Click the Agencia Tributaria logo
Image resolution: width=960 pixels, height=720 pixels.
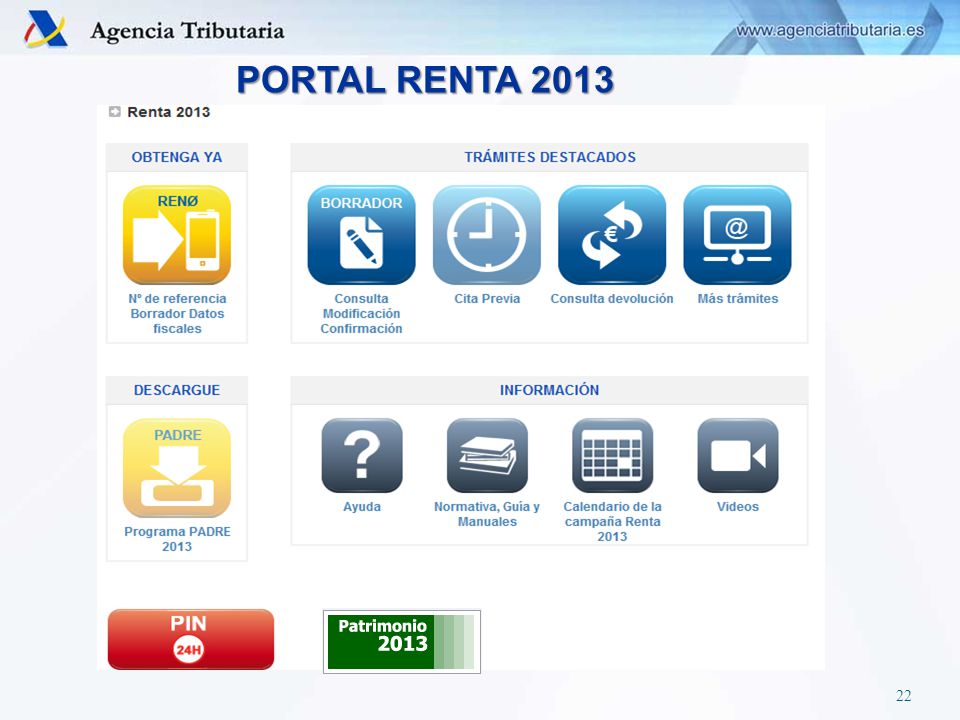click(45, 29)
